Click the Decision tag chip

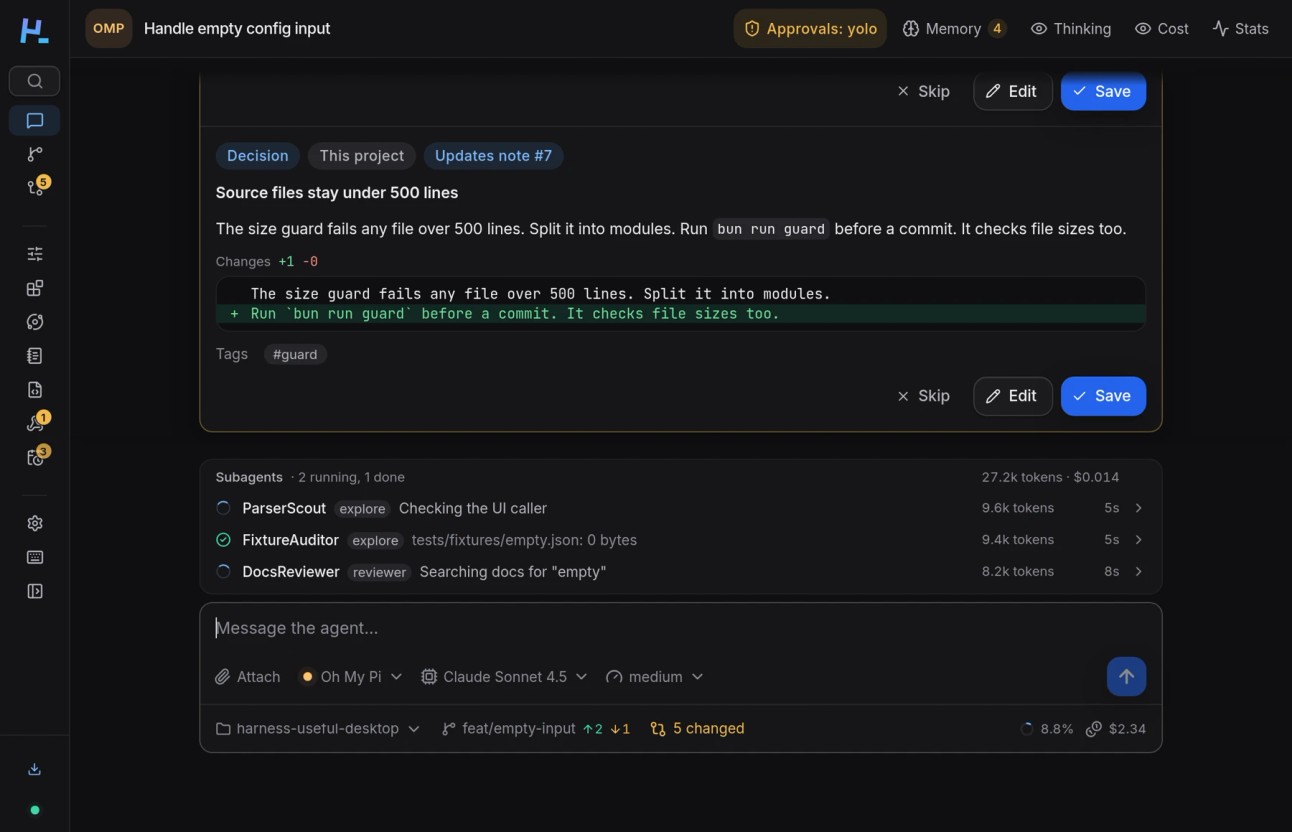[257, 156]
